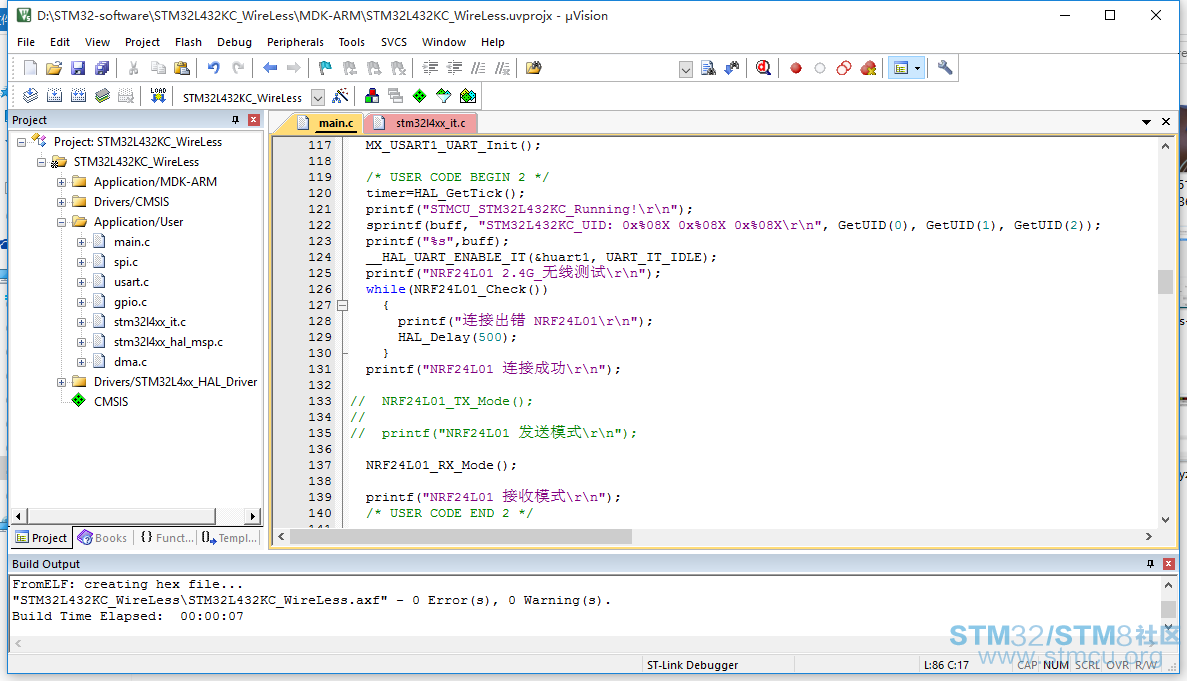Select stm32l4xx_hal_msp.c in project tree
Viewport: 1187px width, 681px height.
coord(168,342)
